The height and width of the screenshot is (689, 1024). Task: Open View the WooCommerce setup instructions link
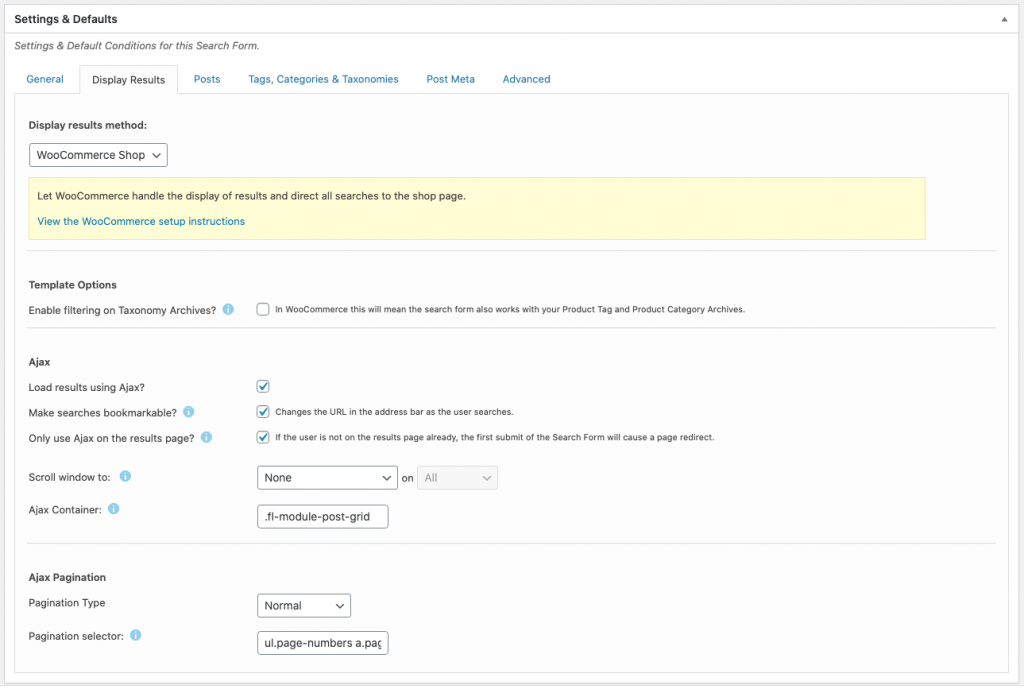pyautogui.click(x=141, y=221)
